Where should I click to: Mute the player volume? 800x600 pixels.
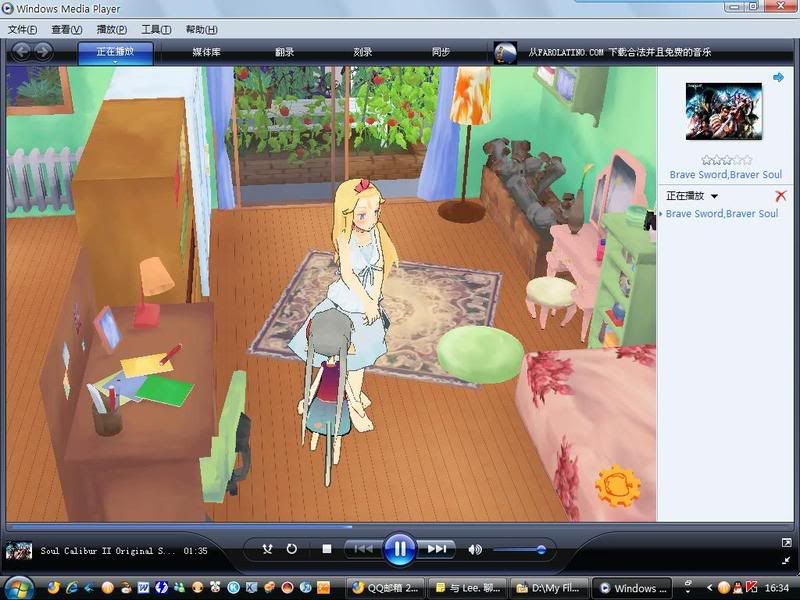click(474, 549)
